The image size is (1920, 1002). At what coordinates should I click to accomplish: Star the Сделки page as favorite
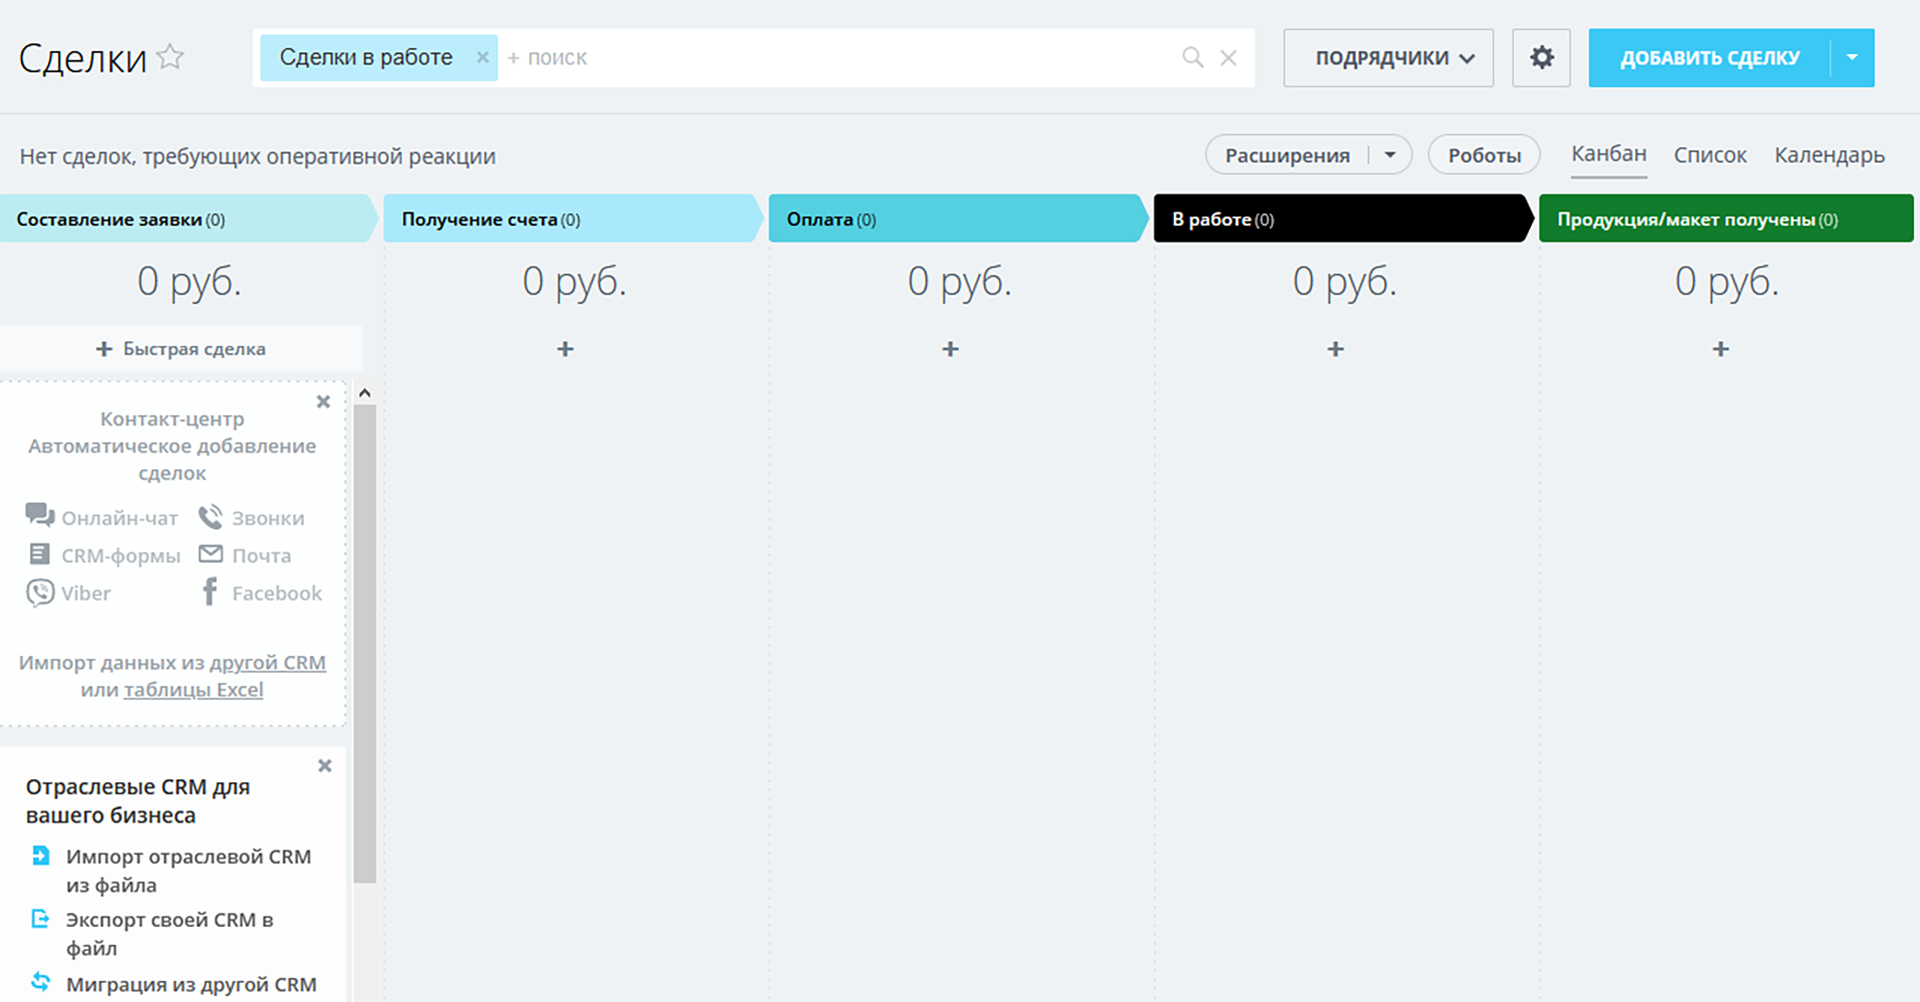pyautogui.click(x=171, y=57)
